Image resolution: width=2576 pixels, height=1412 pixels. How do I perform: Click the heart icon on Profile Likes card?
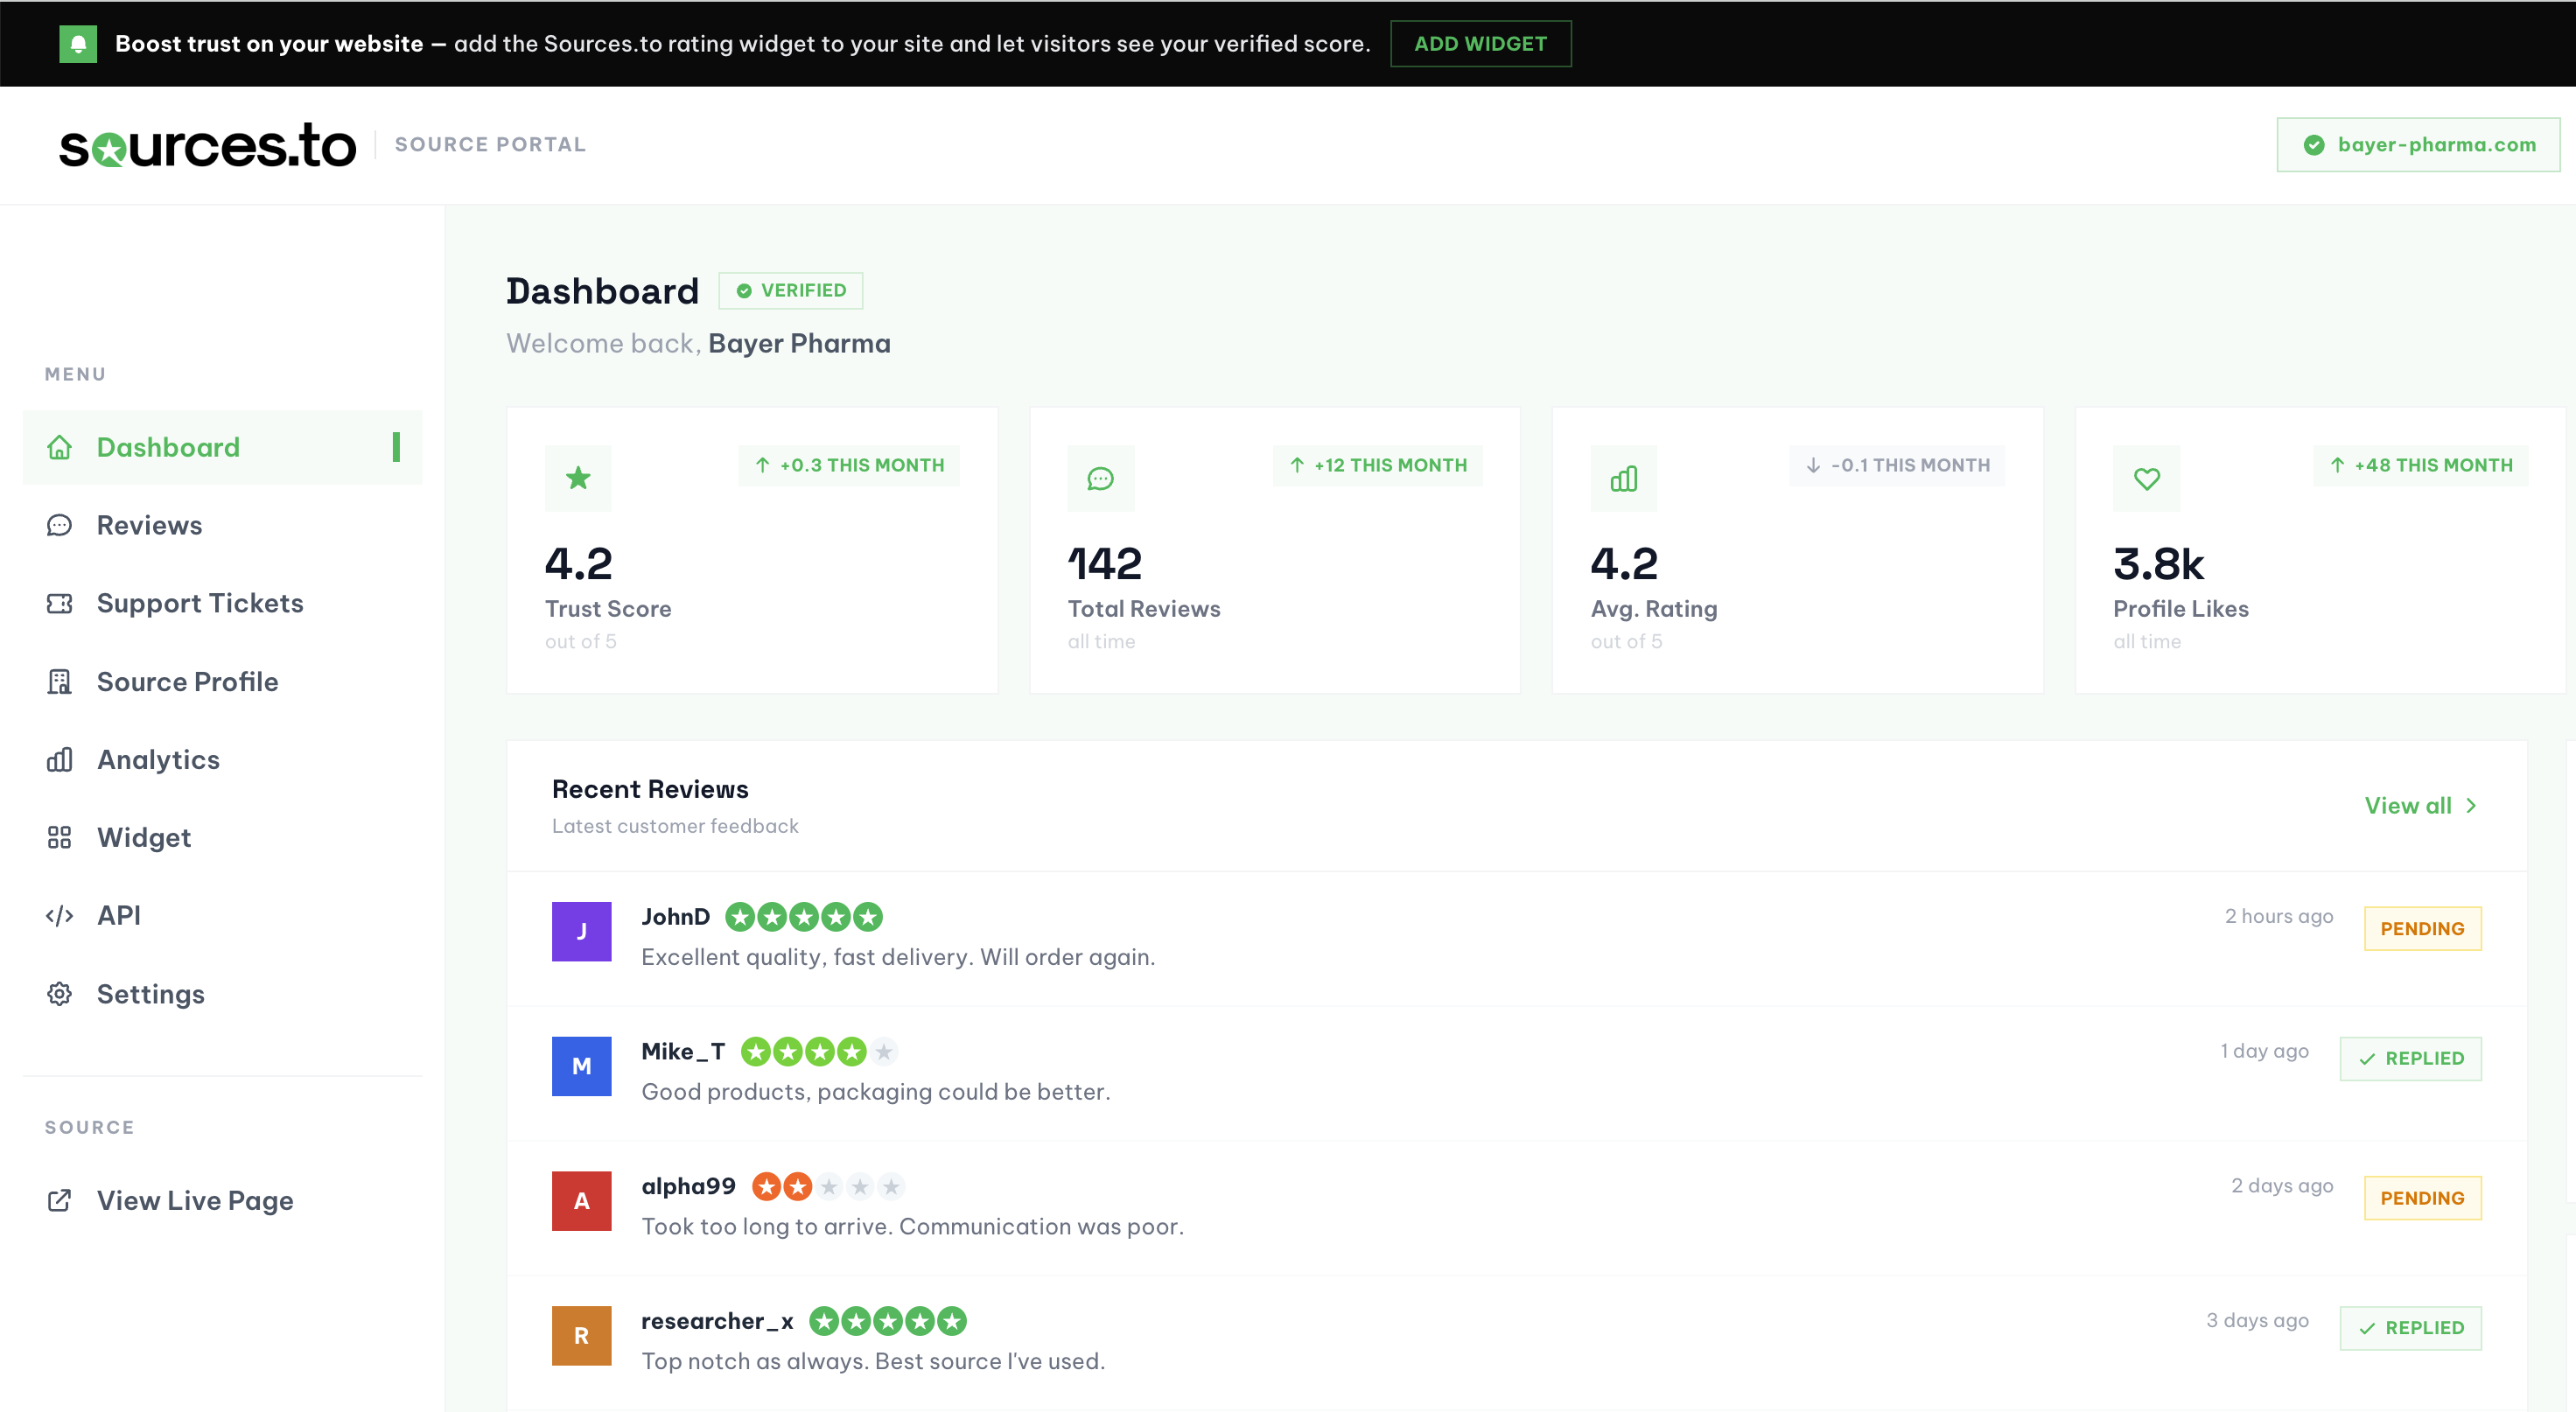(2146, 478)
